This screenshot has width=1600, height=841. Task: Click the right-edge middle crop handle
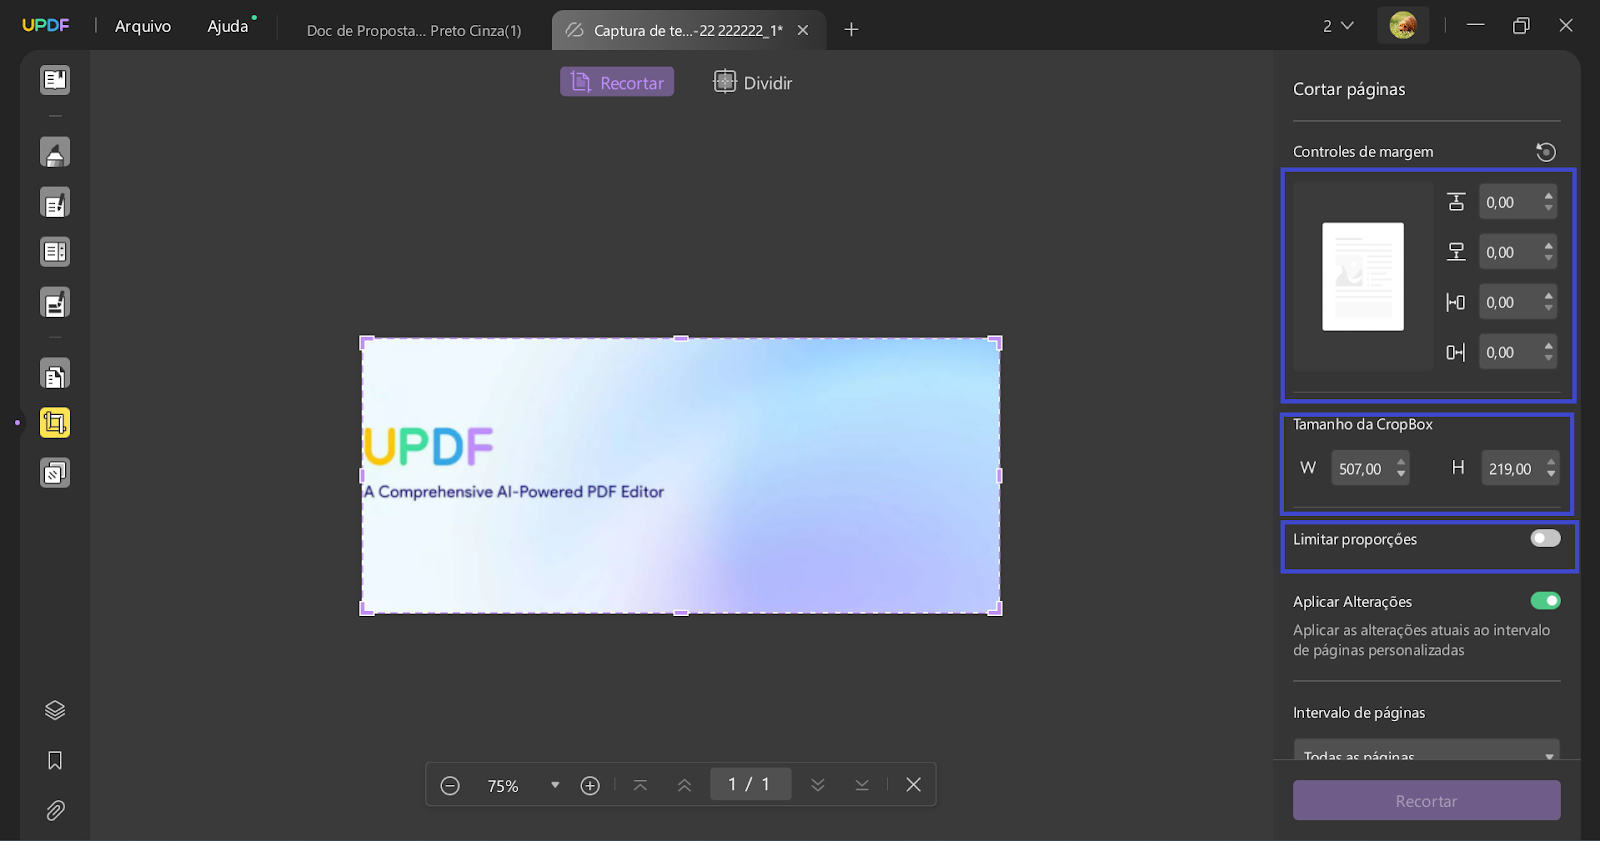point(998,476)
